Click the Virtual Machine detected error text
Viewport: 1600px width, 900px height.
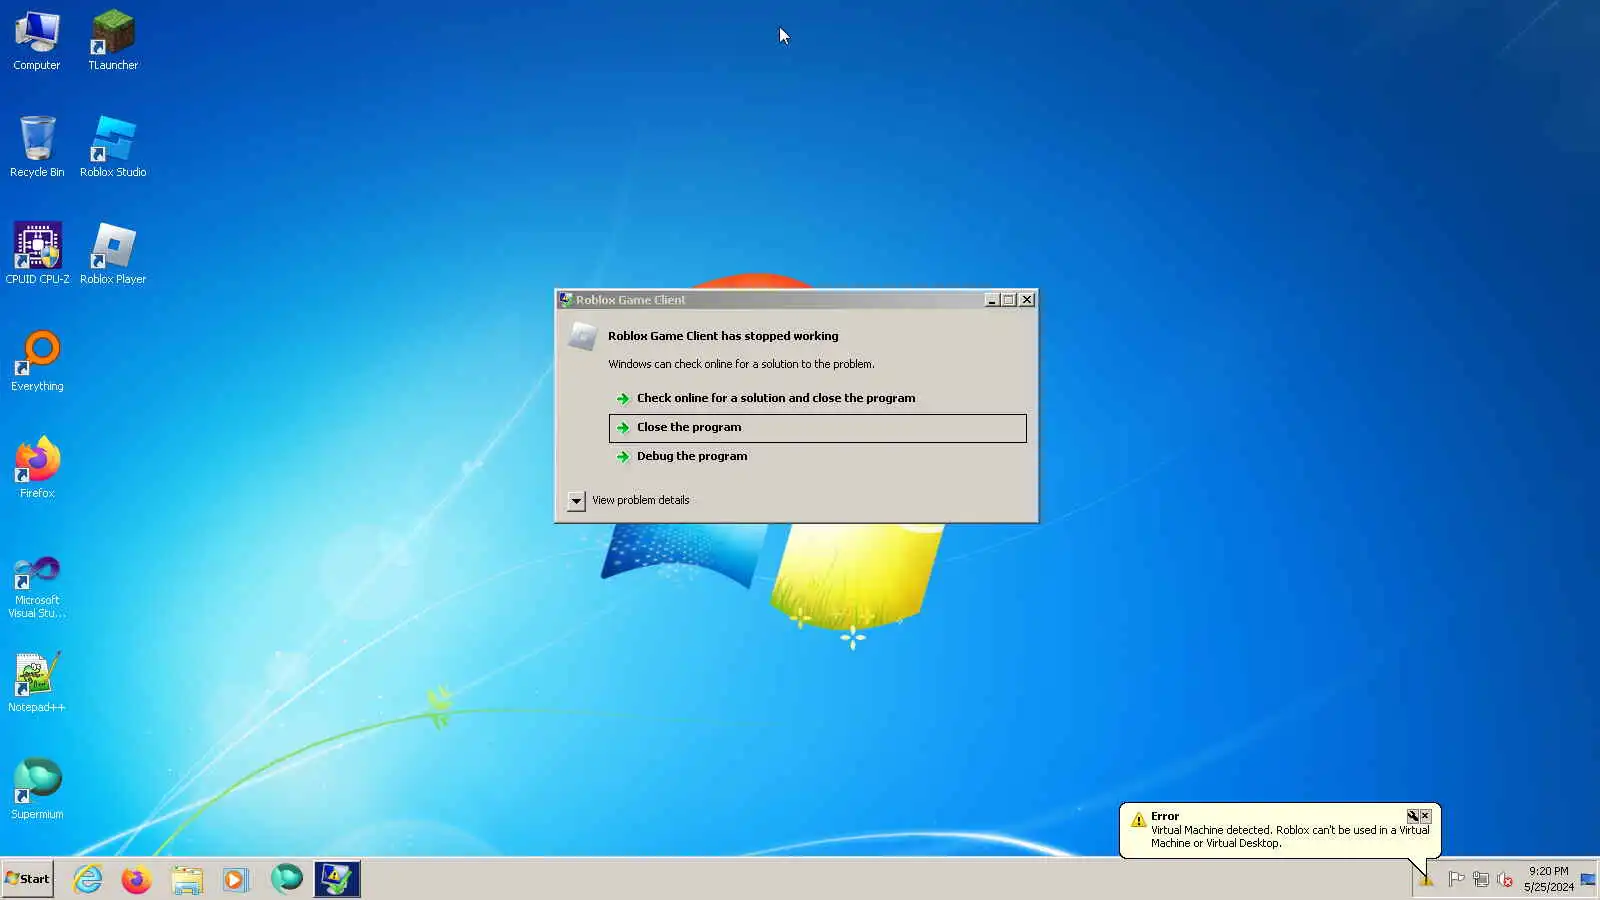coord(1290,837)
